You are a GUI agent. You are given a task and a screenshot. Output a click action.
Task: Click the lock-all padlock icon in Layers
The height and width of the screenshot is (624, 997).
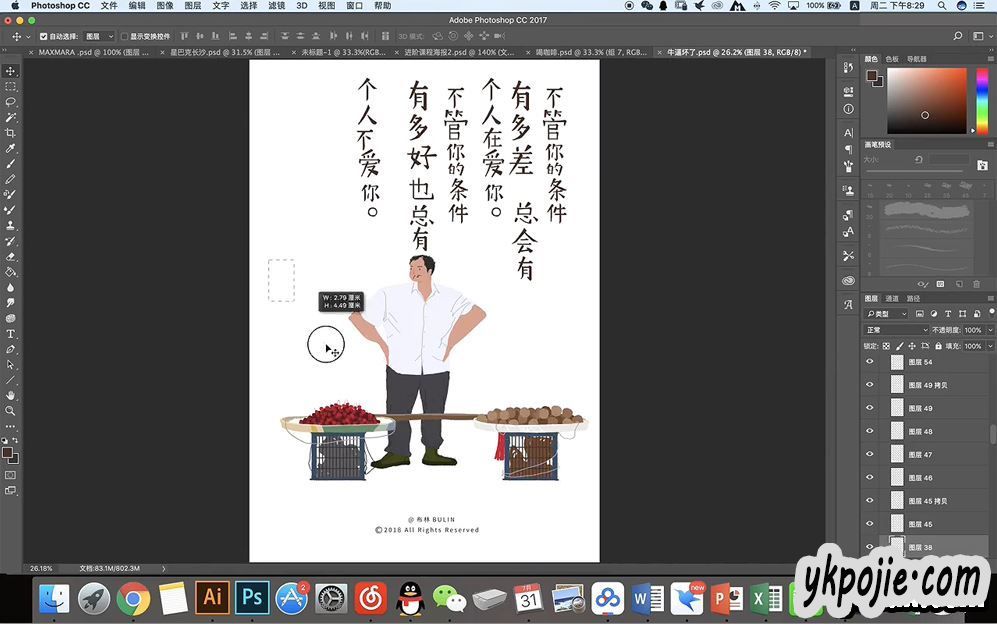pos(936,346)
